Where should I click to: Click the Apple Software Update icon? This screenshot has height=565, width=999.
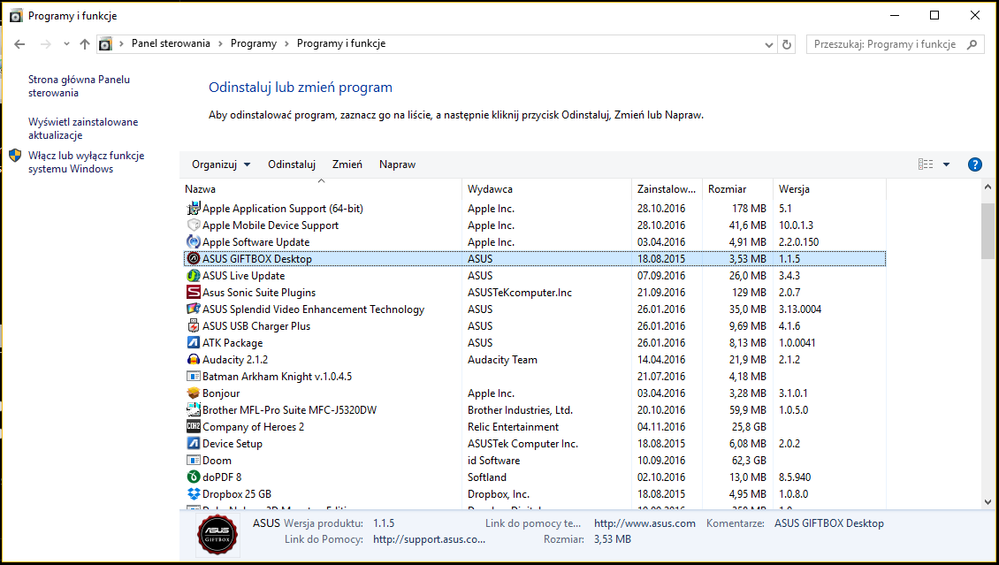coord(193,242)
